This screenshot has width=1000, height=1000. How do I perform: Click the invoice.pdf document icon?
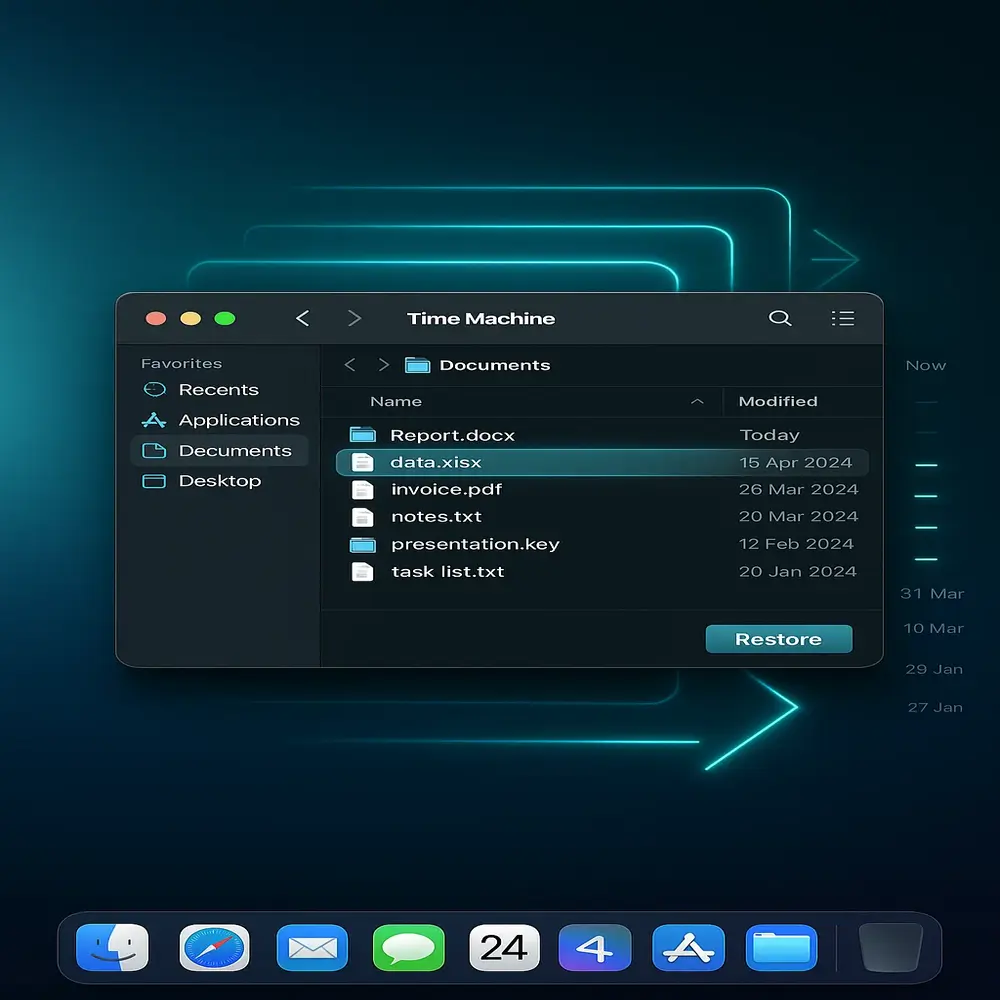362,490
